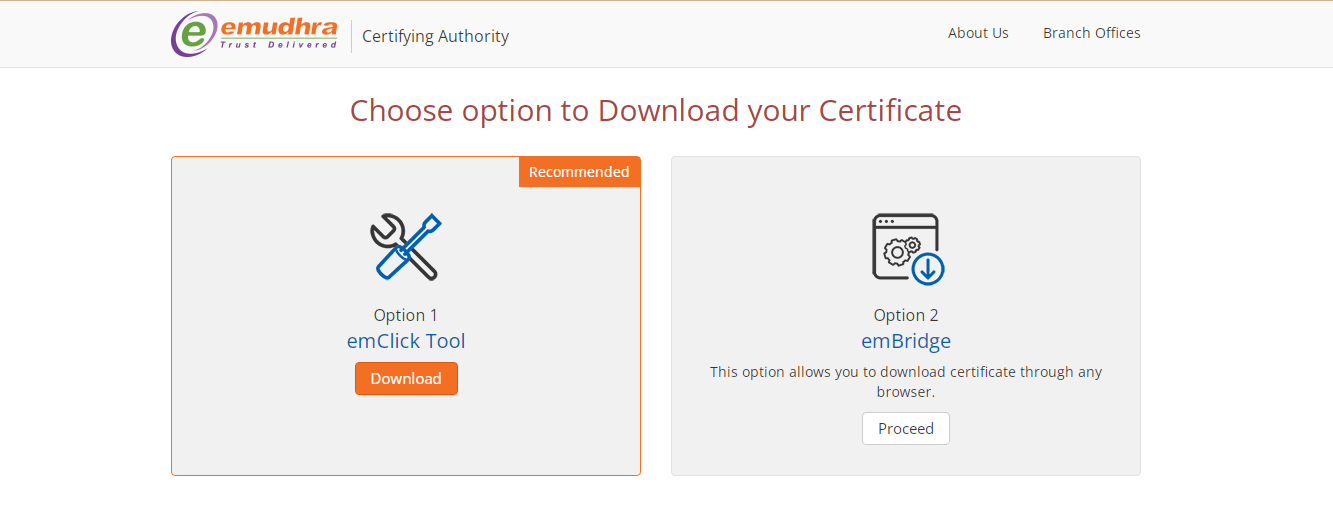This screenshot has width=1333, height=507.
Task: Click the Certifying Authority label
Action: coord(435,36)
